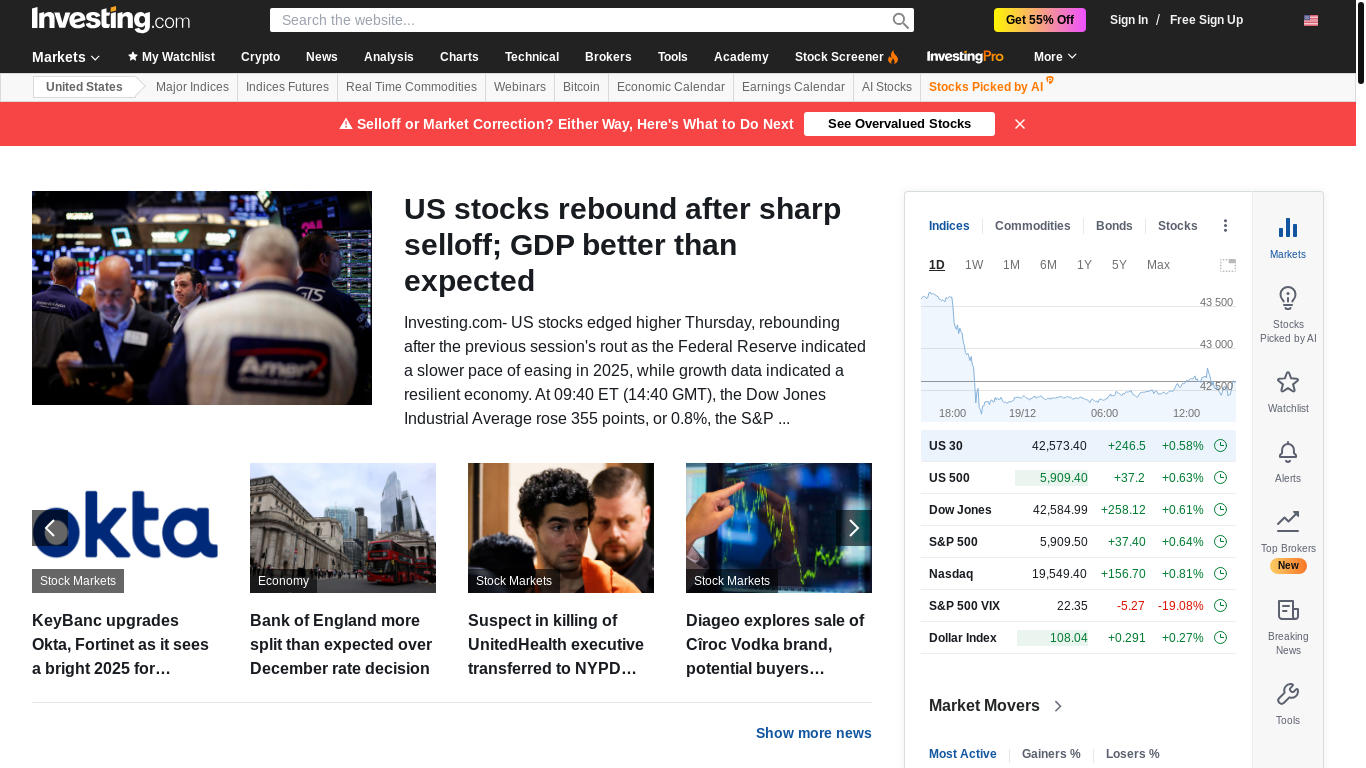Open Diageo Cîroc Vodka article headline
This screenshot has width=1366, height=768.
click(775, 644)
